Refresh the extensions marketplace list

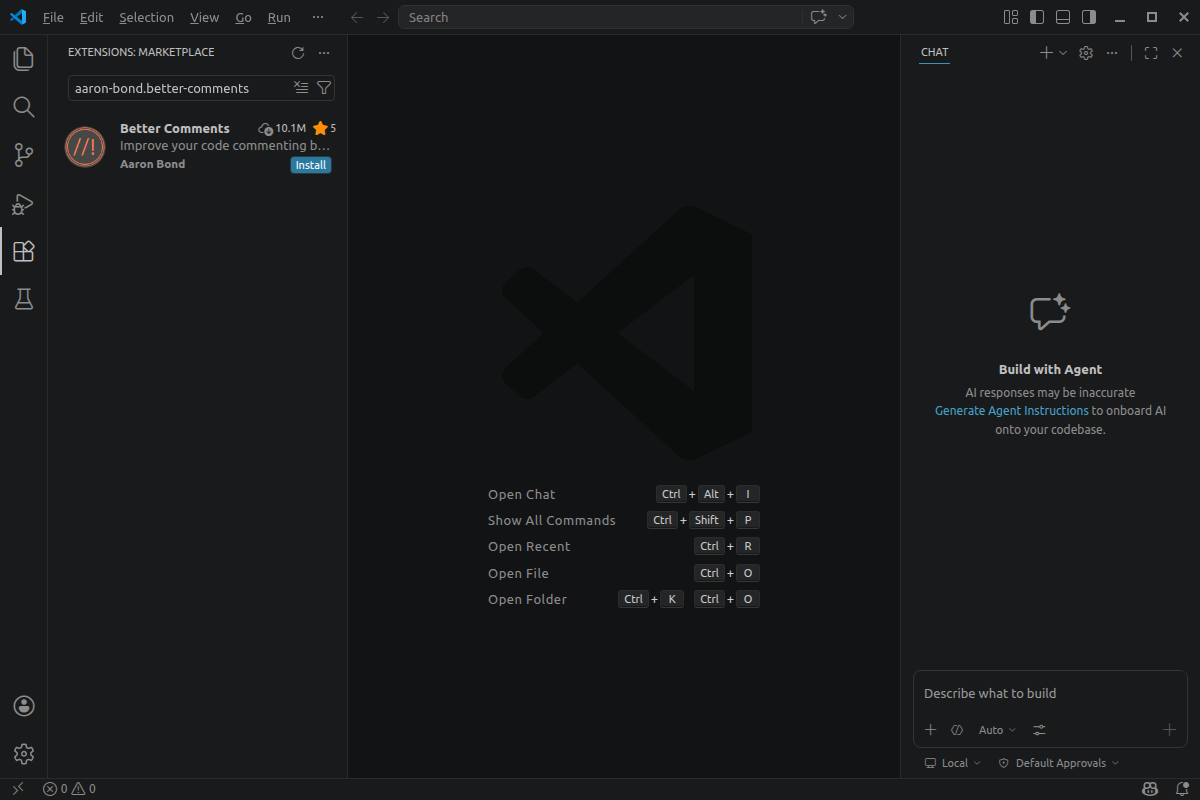(x=297, y=53)
